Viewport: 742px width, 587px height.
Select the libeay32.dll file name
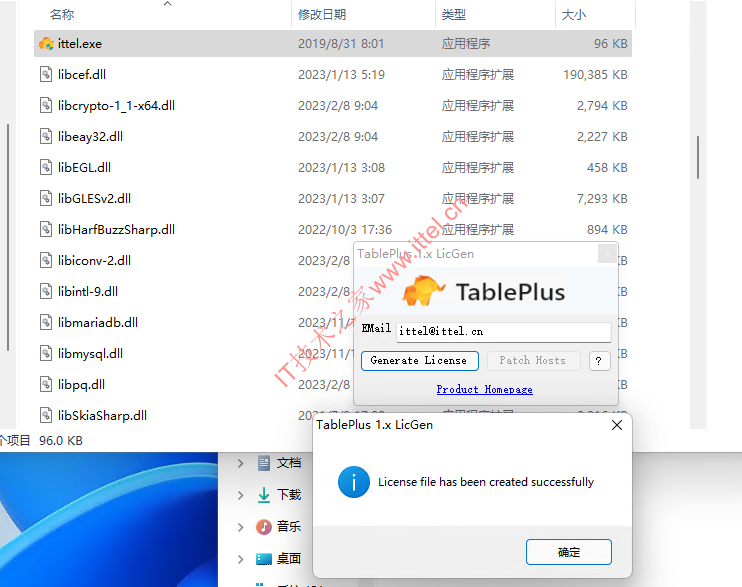tap(90, 137)
